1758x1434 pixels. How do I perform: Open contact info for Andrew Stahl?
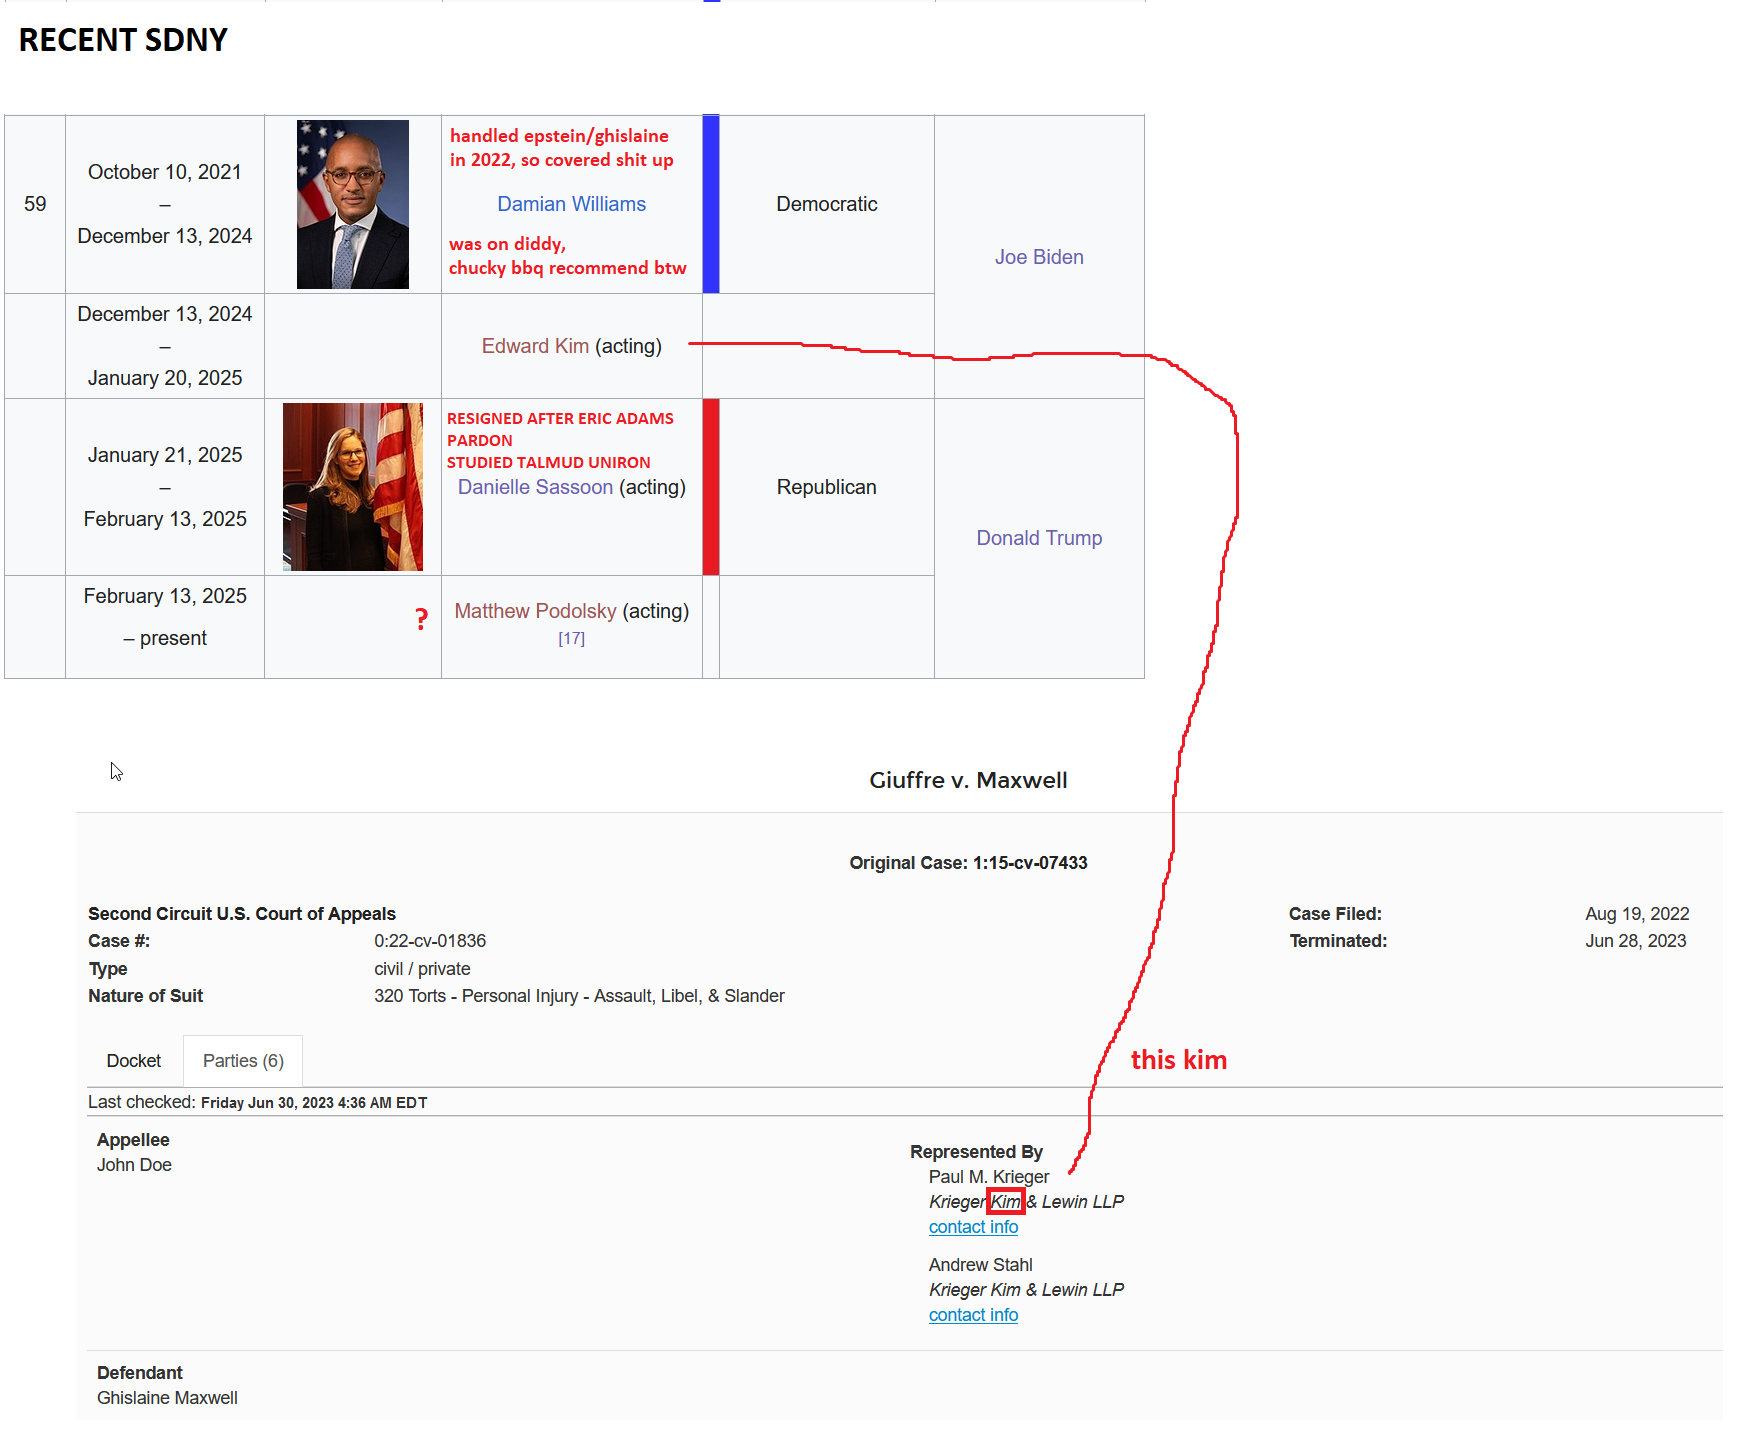[973, 1315]
